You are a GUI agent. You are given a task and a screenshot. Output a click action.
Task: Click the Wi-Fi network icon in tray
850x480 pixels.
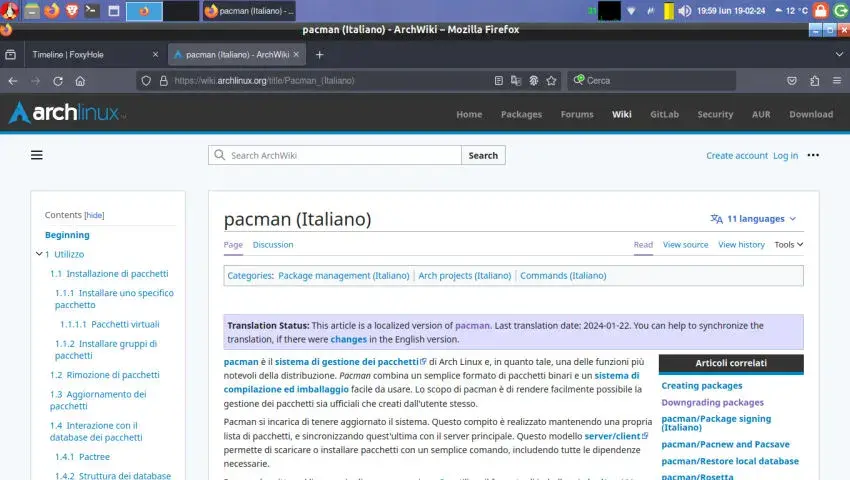631,10
